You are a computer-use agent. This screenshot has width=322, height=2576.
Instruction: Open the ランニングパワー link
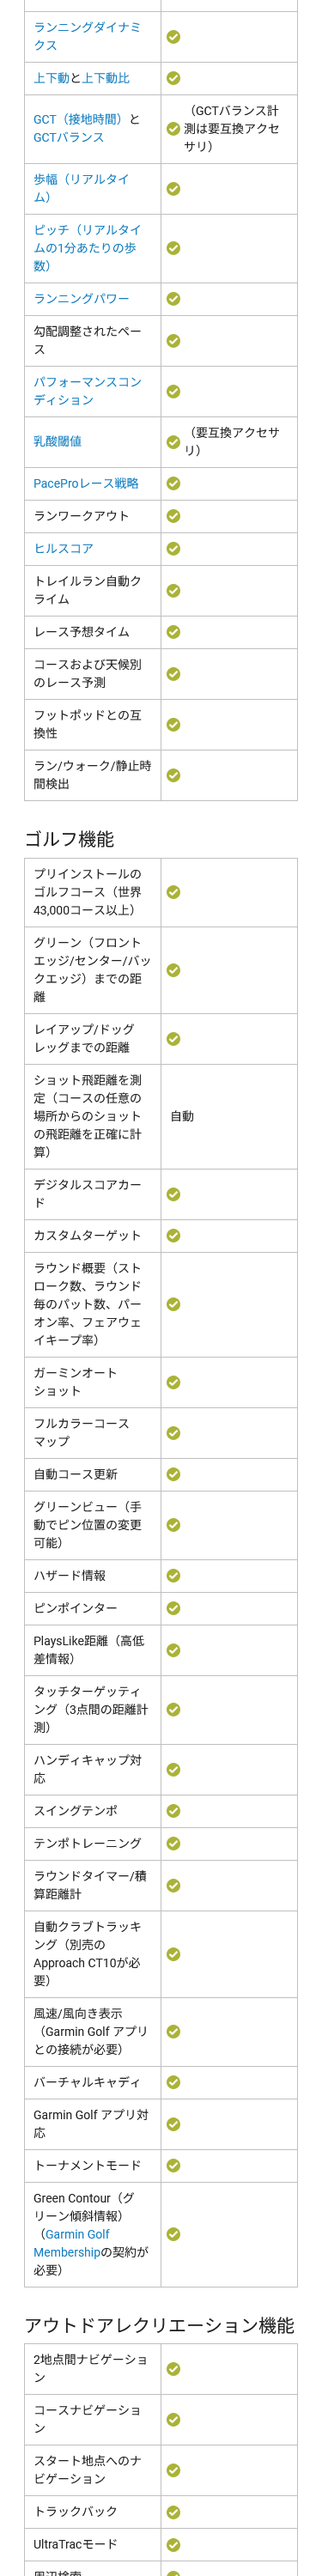[81, 299]
